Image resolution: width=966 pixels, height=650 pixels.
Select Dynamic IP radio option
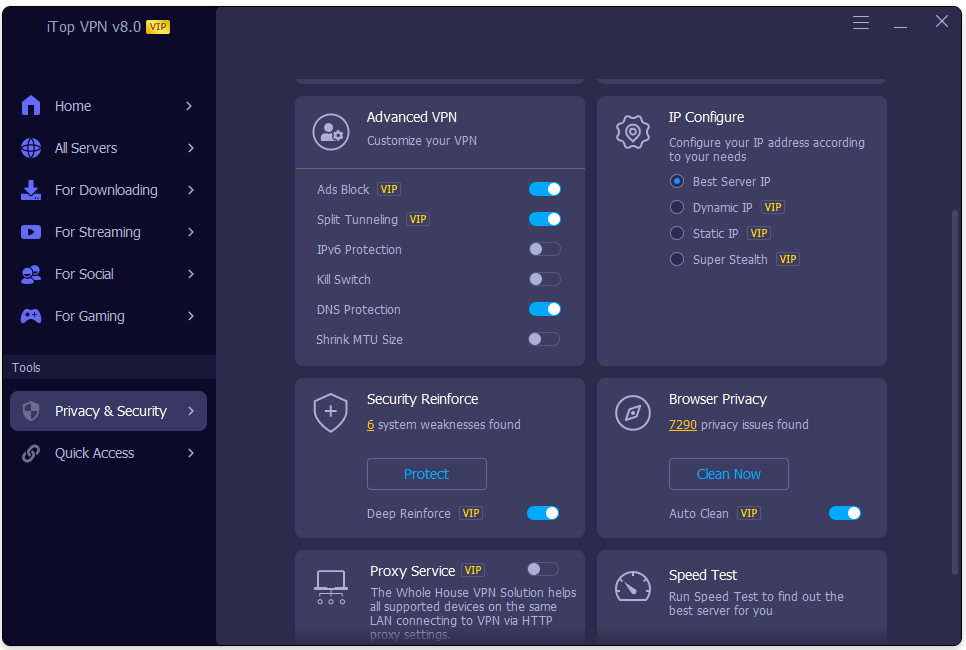676,207
